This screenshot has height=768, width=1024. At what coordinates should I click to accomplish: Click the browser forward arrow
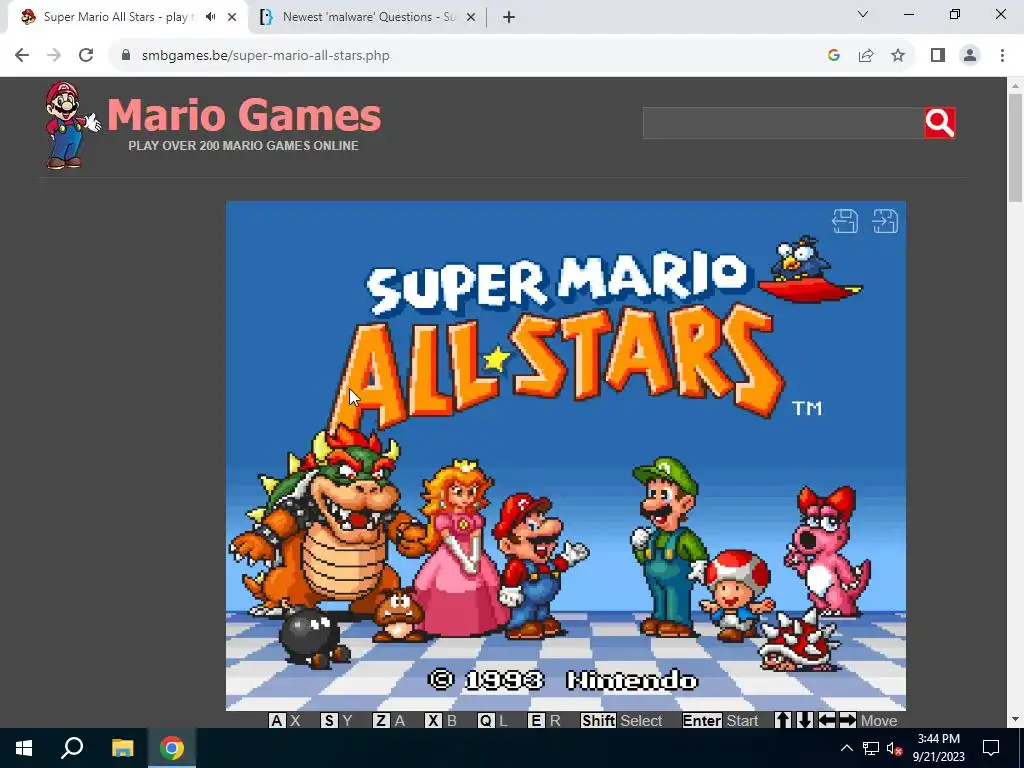pyautogui.click(x=54, y=56)
